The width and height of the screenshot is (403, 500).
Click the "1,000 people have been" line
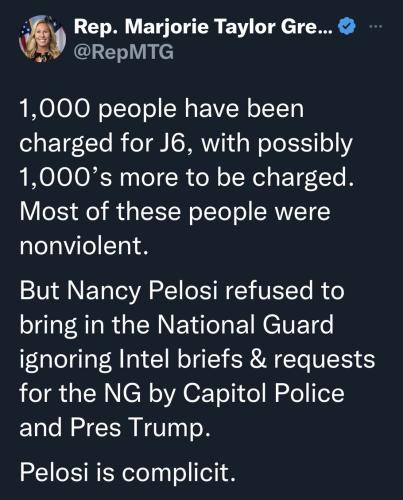pyautogui.click(x=162, y=109)
